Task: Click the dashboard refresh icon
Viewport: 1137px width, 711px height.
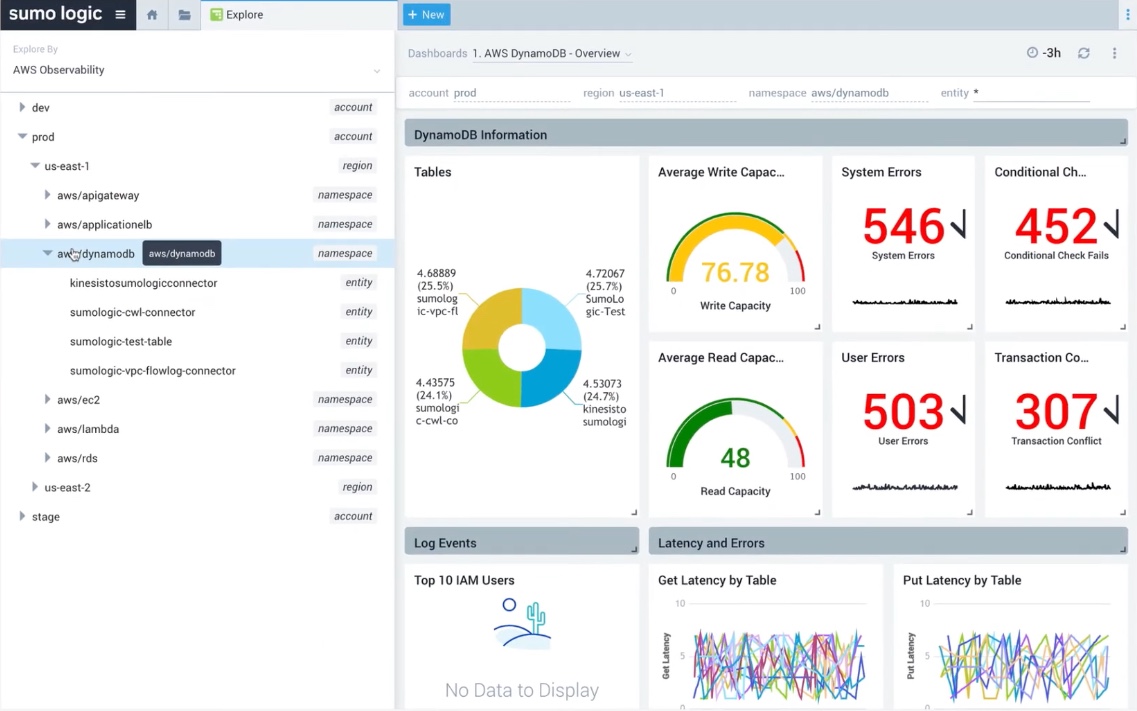Action: [x=1083, y=53]
